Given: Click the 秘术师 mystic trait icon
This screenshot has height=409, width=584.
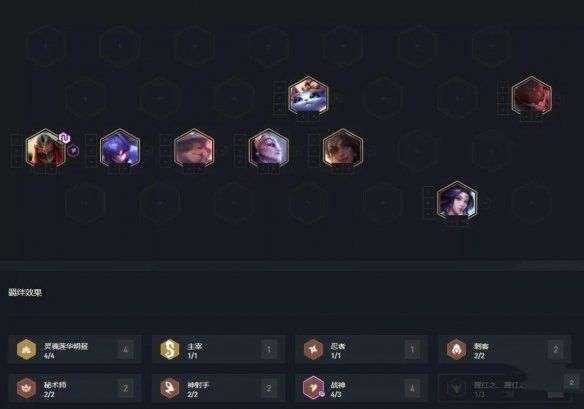Looking at the screenshot, I should pyautogui.click(x=27, y=388).
